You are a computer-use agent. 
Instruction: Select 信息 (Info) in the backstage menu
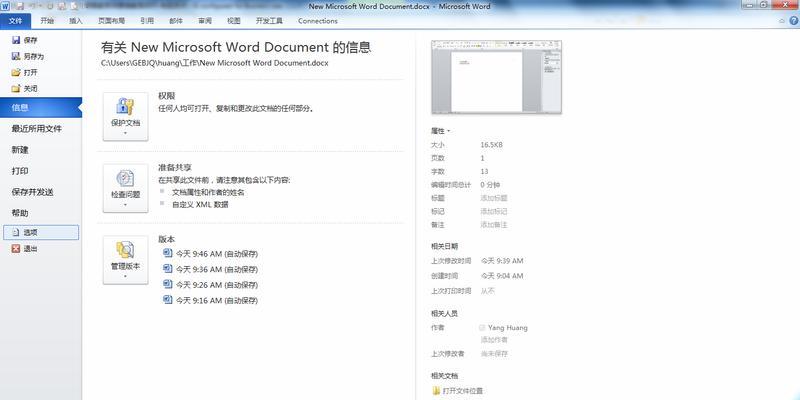[41, 108]
